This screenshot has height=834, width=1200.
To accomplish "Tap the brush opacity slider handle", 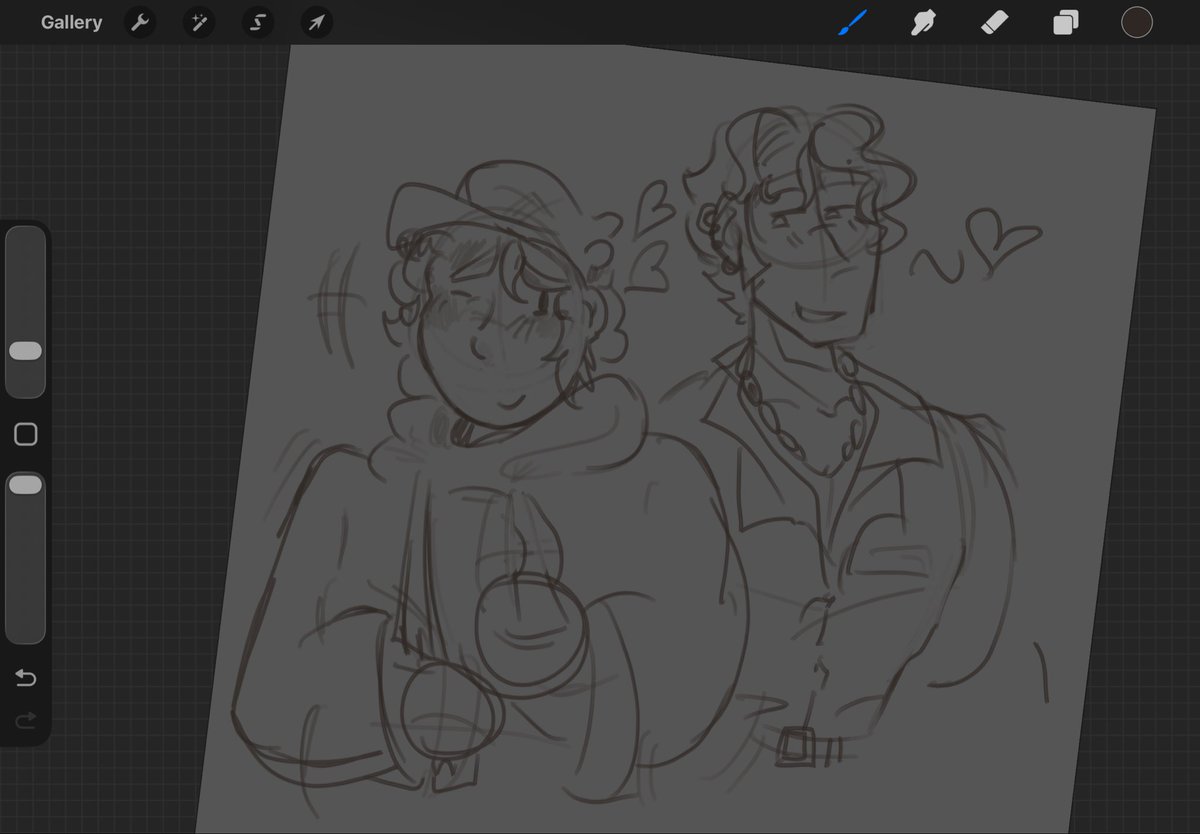I will (25, 485).
